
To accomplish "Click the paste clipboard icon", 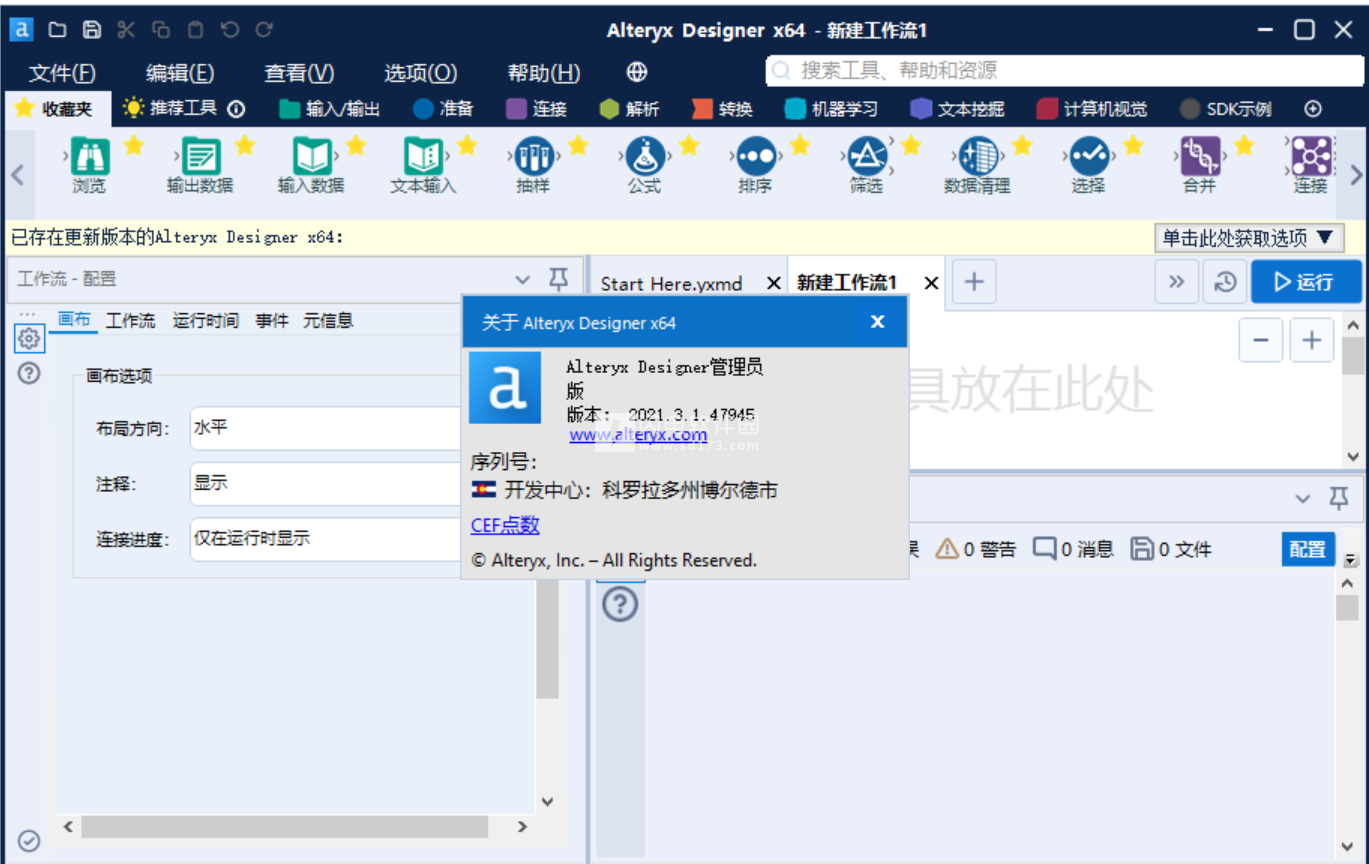I will pos(195,30).
